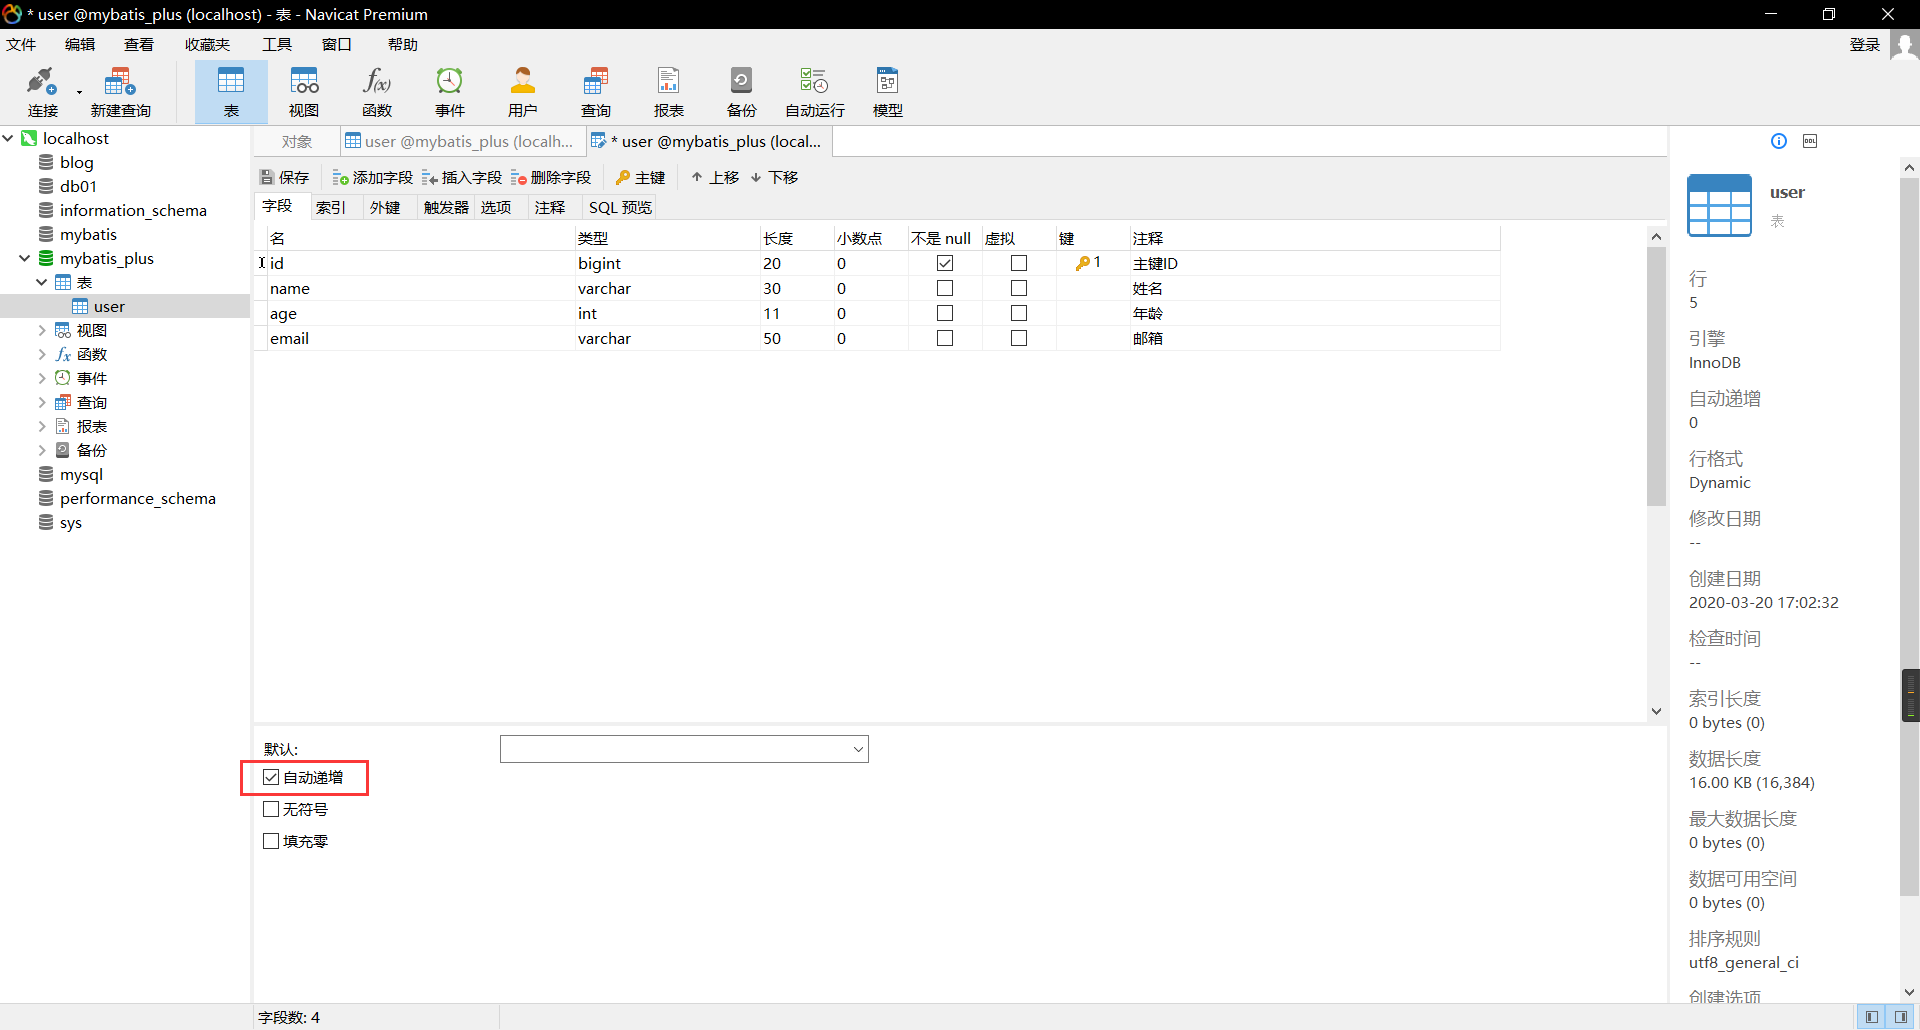
Task: Click the info icon in right panel
Action: [x=1779, y=141]
